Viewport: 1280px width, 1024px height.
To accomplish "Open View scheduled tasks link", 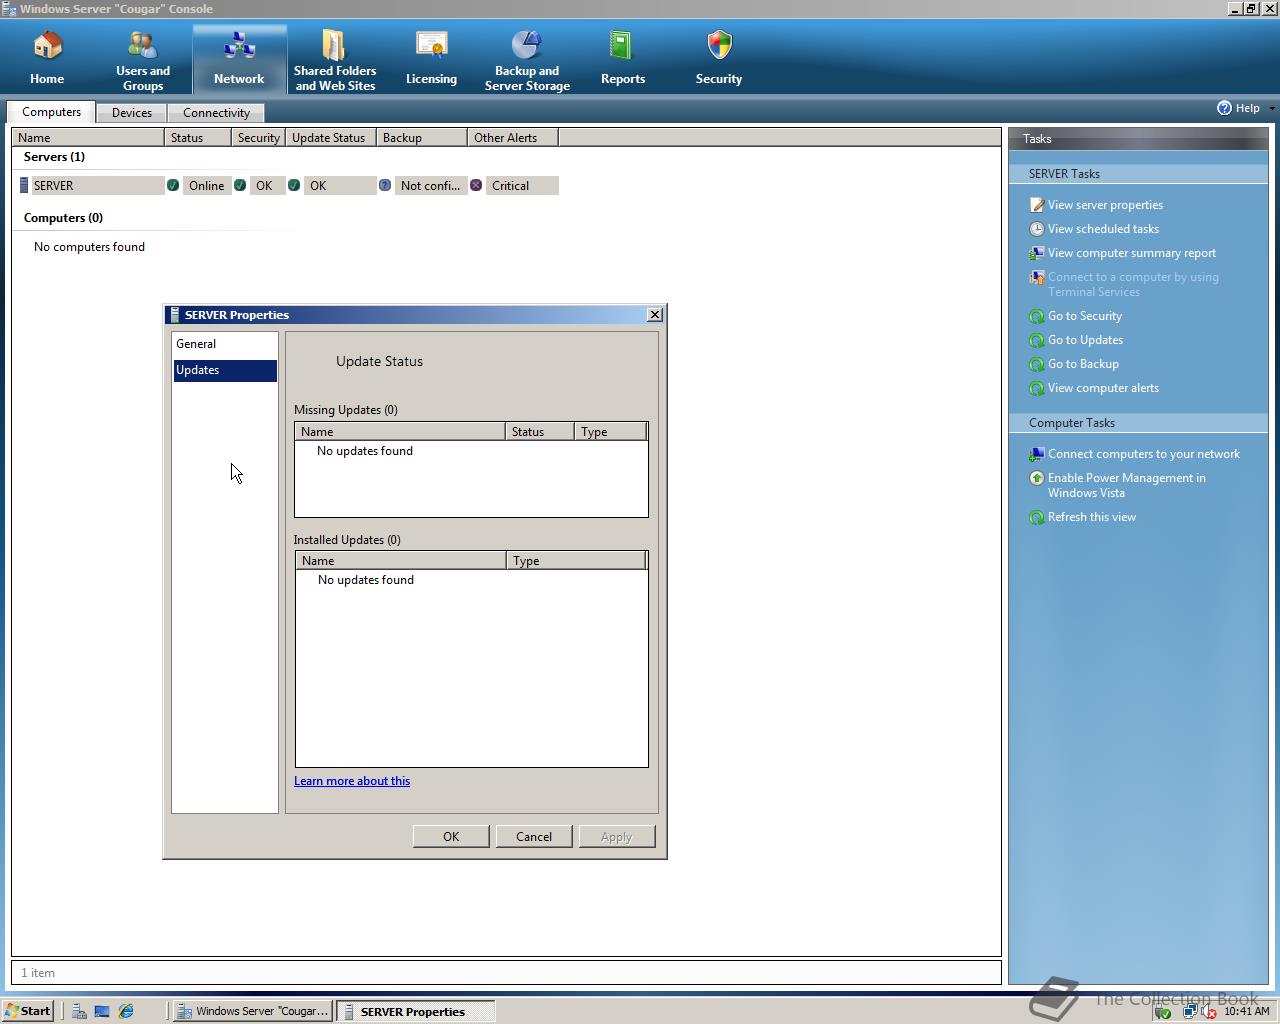I will point(1103,229).
